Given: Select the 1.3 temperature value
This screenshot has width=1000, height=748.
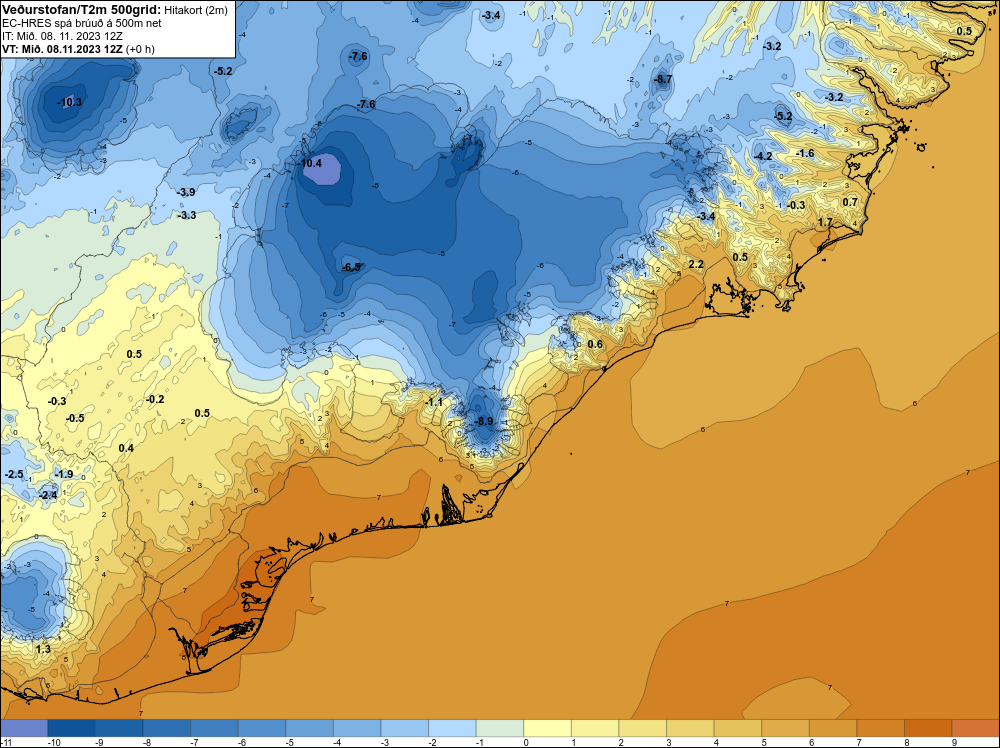Looking at the screenshot, I should point(43,649).
